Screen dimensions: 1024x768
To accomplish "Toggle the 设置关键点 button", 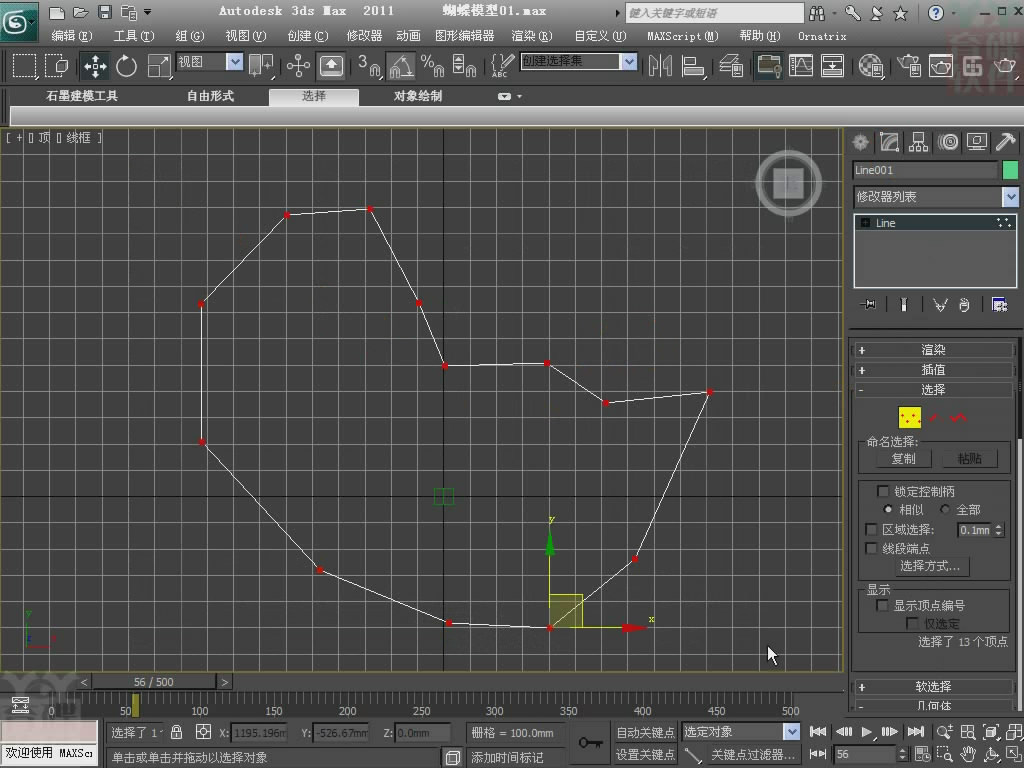I will (x=645, y=754).
